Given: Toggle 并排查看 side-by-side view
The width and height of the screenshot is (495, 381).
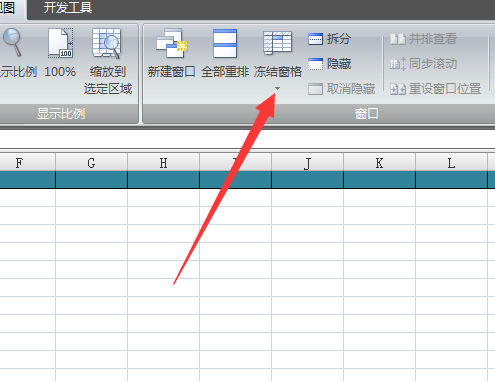Looking at the screenshot, I should tap(423, 39).
